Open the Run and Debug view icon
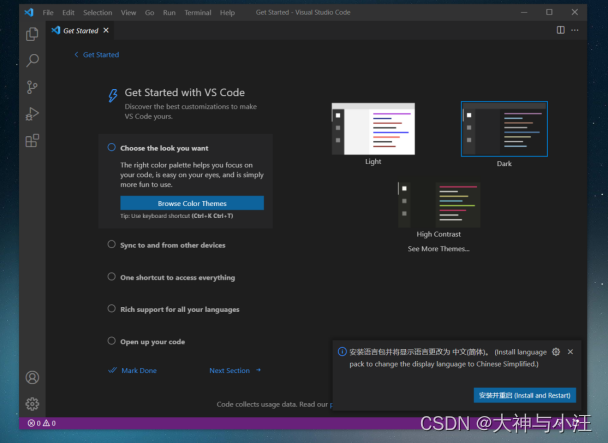Viewport: 608px width, 443px height. [32, 114]
